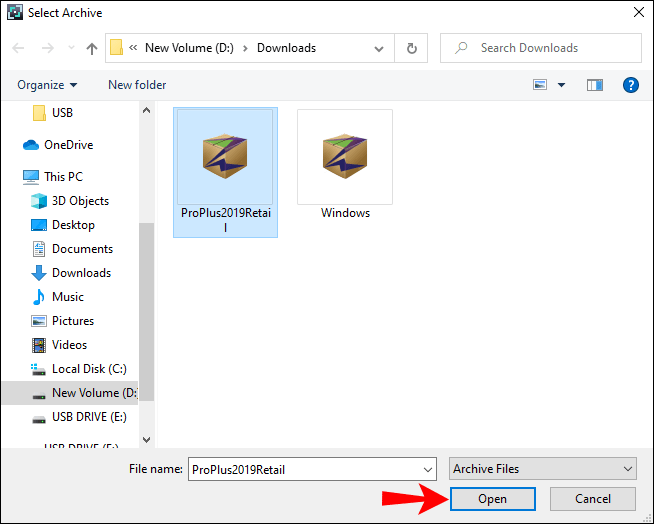Go back to previous folder

pyautogui.click(x=18, y=48)
